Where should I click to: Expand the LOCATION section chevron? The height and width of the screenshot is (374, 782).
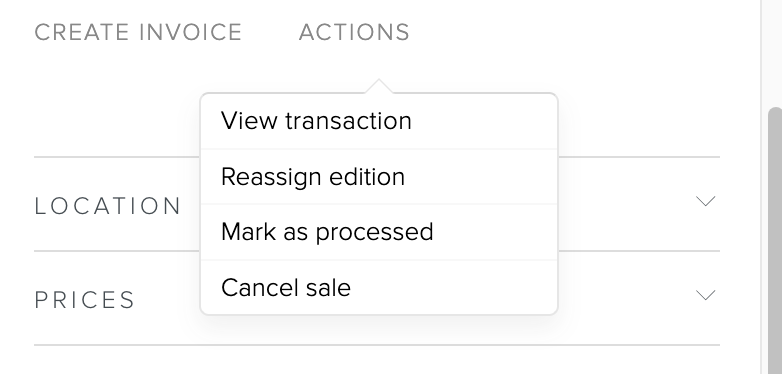705,201
